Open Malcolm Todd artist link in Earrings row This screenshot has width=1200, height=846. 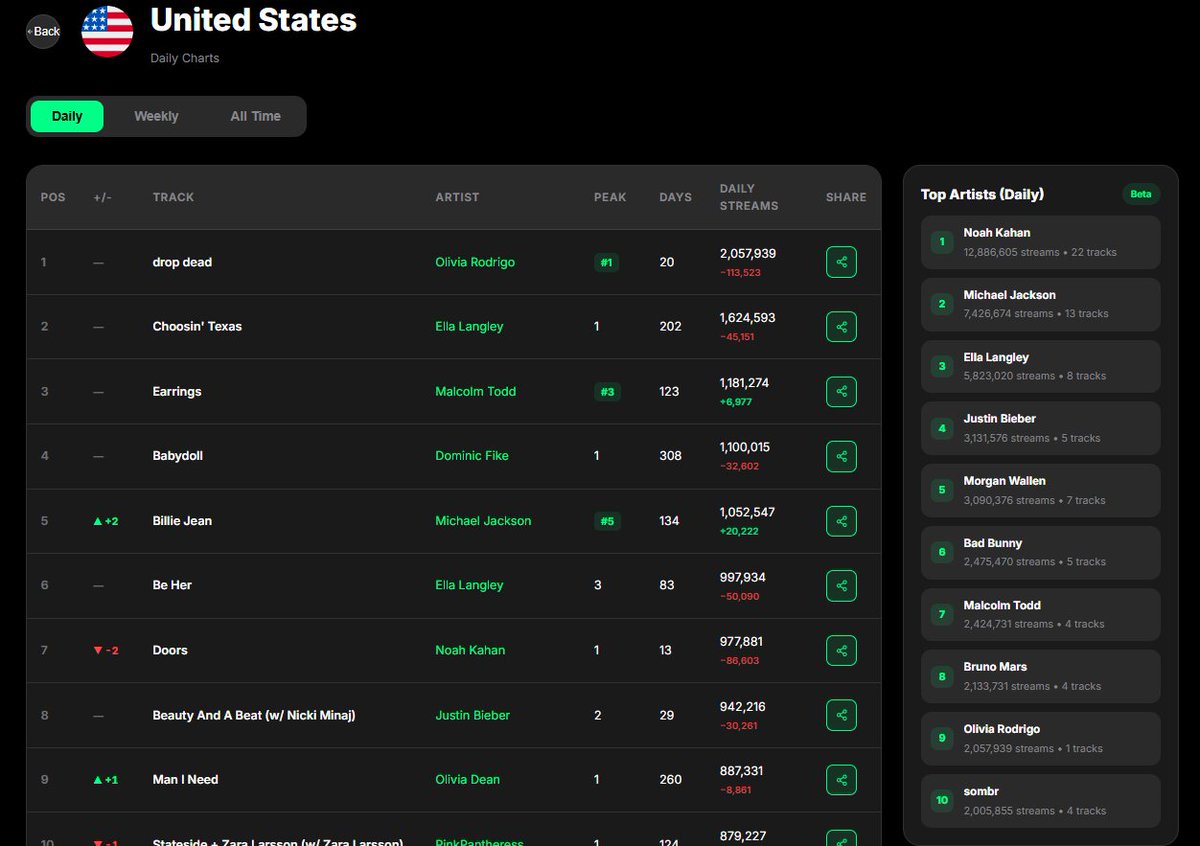475,391
